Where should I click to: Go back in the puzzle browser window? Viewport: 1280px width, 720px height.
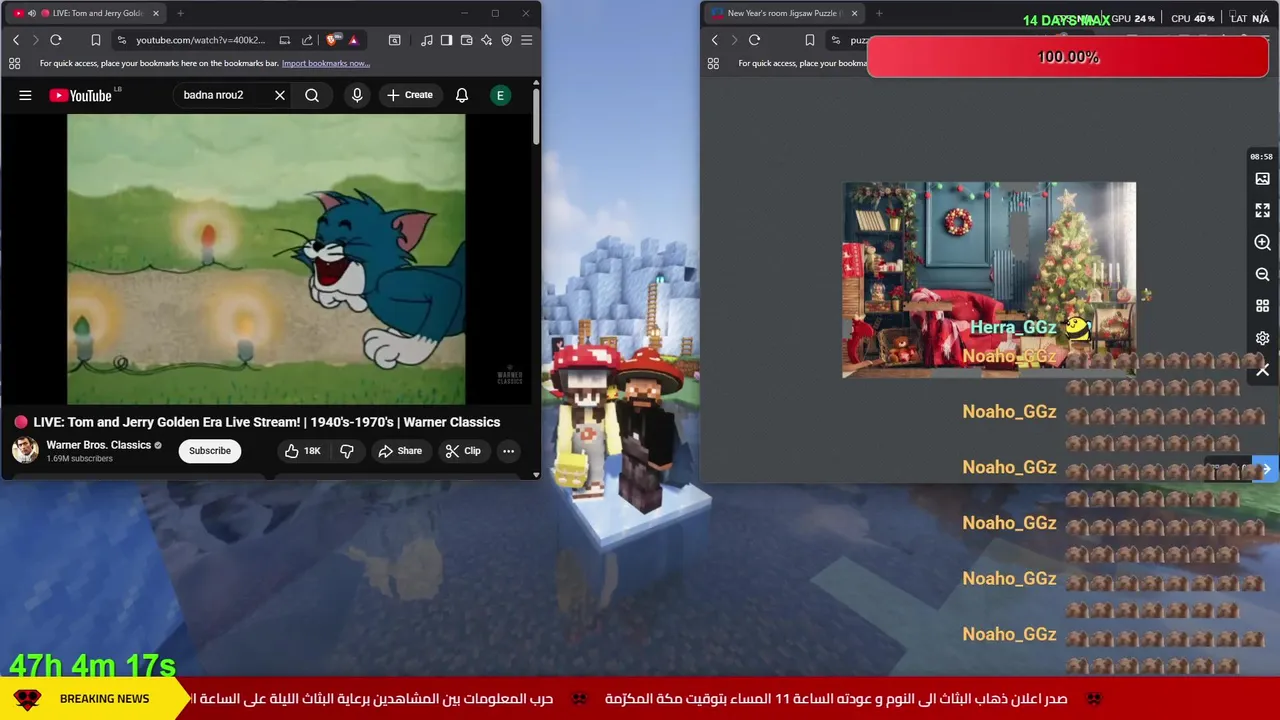coord(715,40)
